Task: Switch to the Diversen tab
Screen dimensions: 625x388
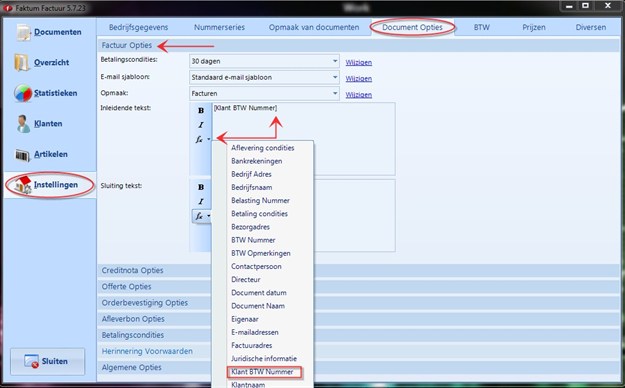Action: (x=590, y=28)
